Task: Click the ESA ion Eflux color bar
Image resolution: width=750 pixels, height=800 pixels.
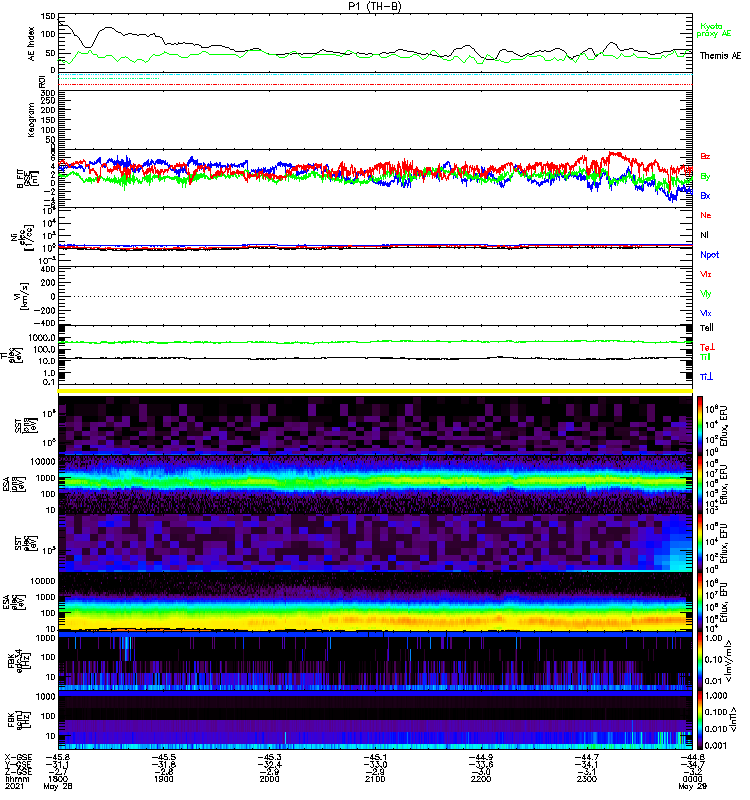Action: pyautogui.click(x=700, y=484)
